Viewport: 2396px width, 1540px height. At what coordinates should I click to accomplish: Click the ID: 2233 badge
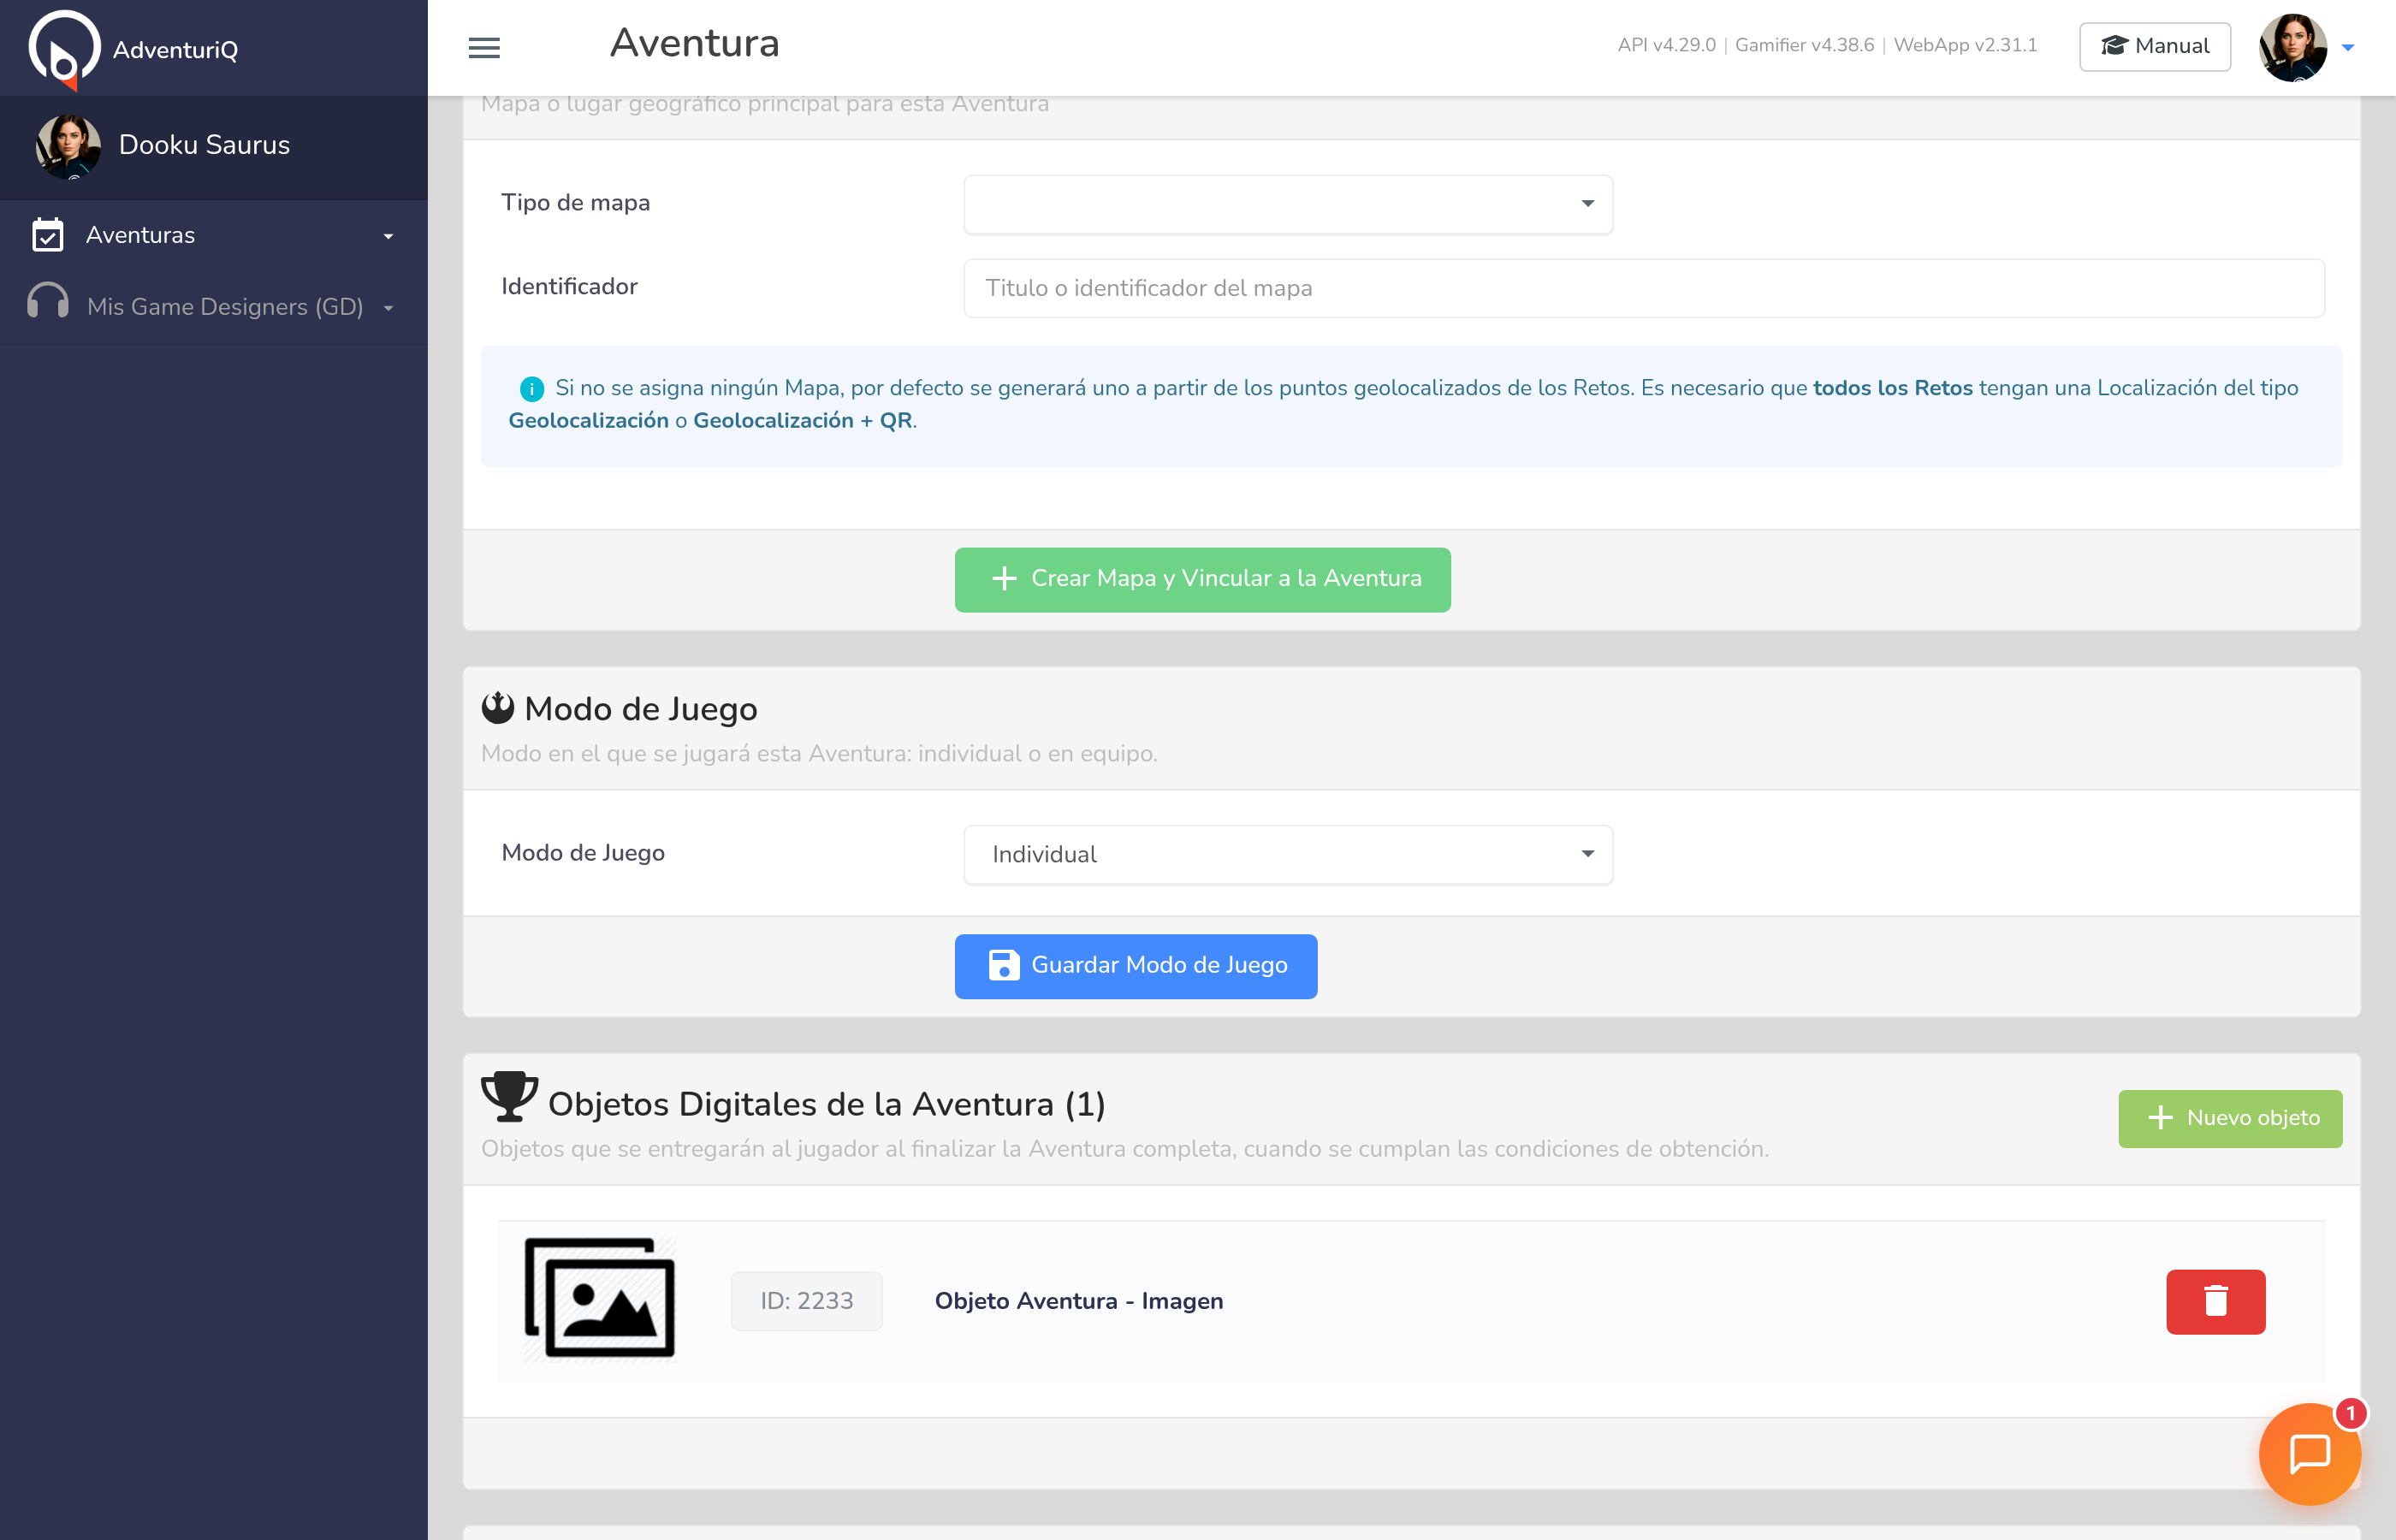tap(806, 1301)
